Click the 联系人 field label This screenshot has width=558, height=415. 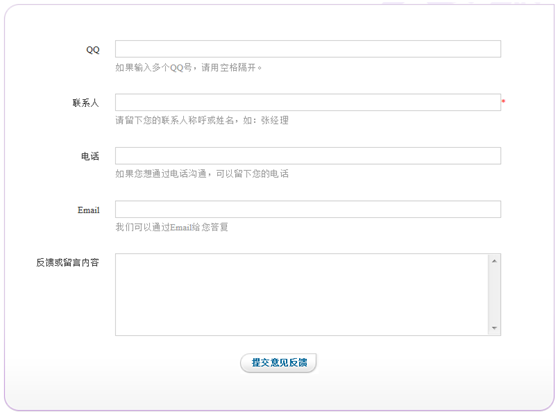(x=86, y=103)
